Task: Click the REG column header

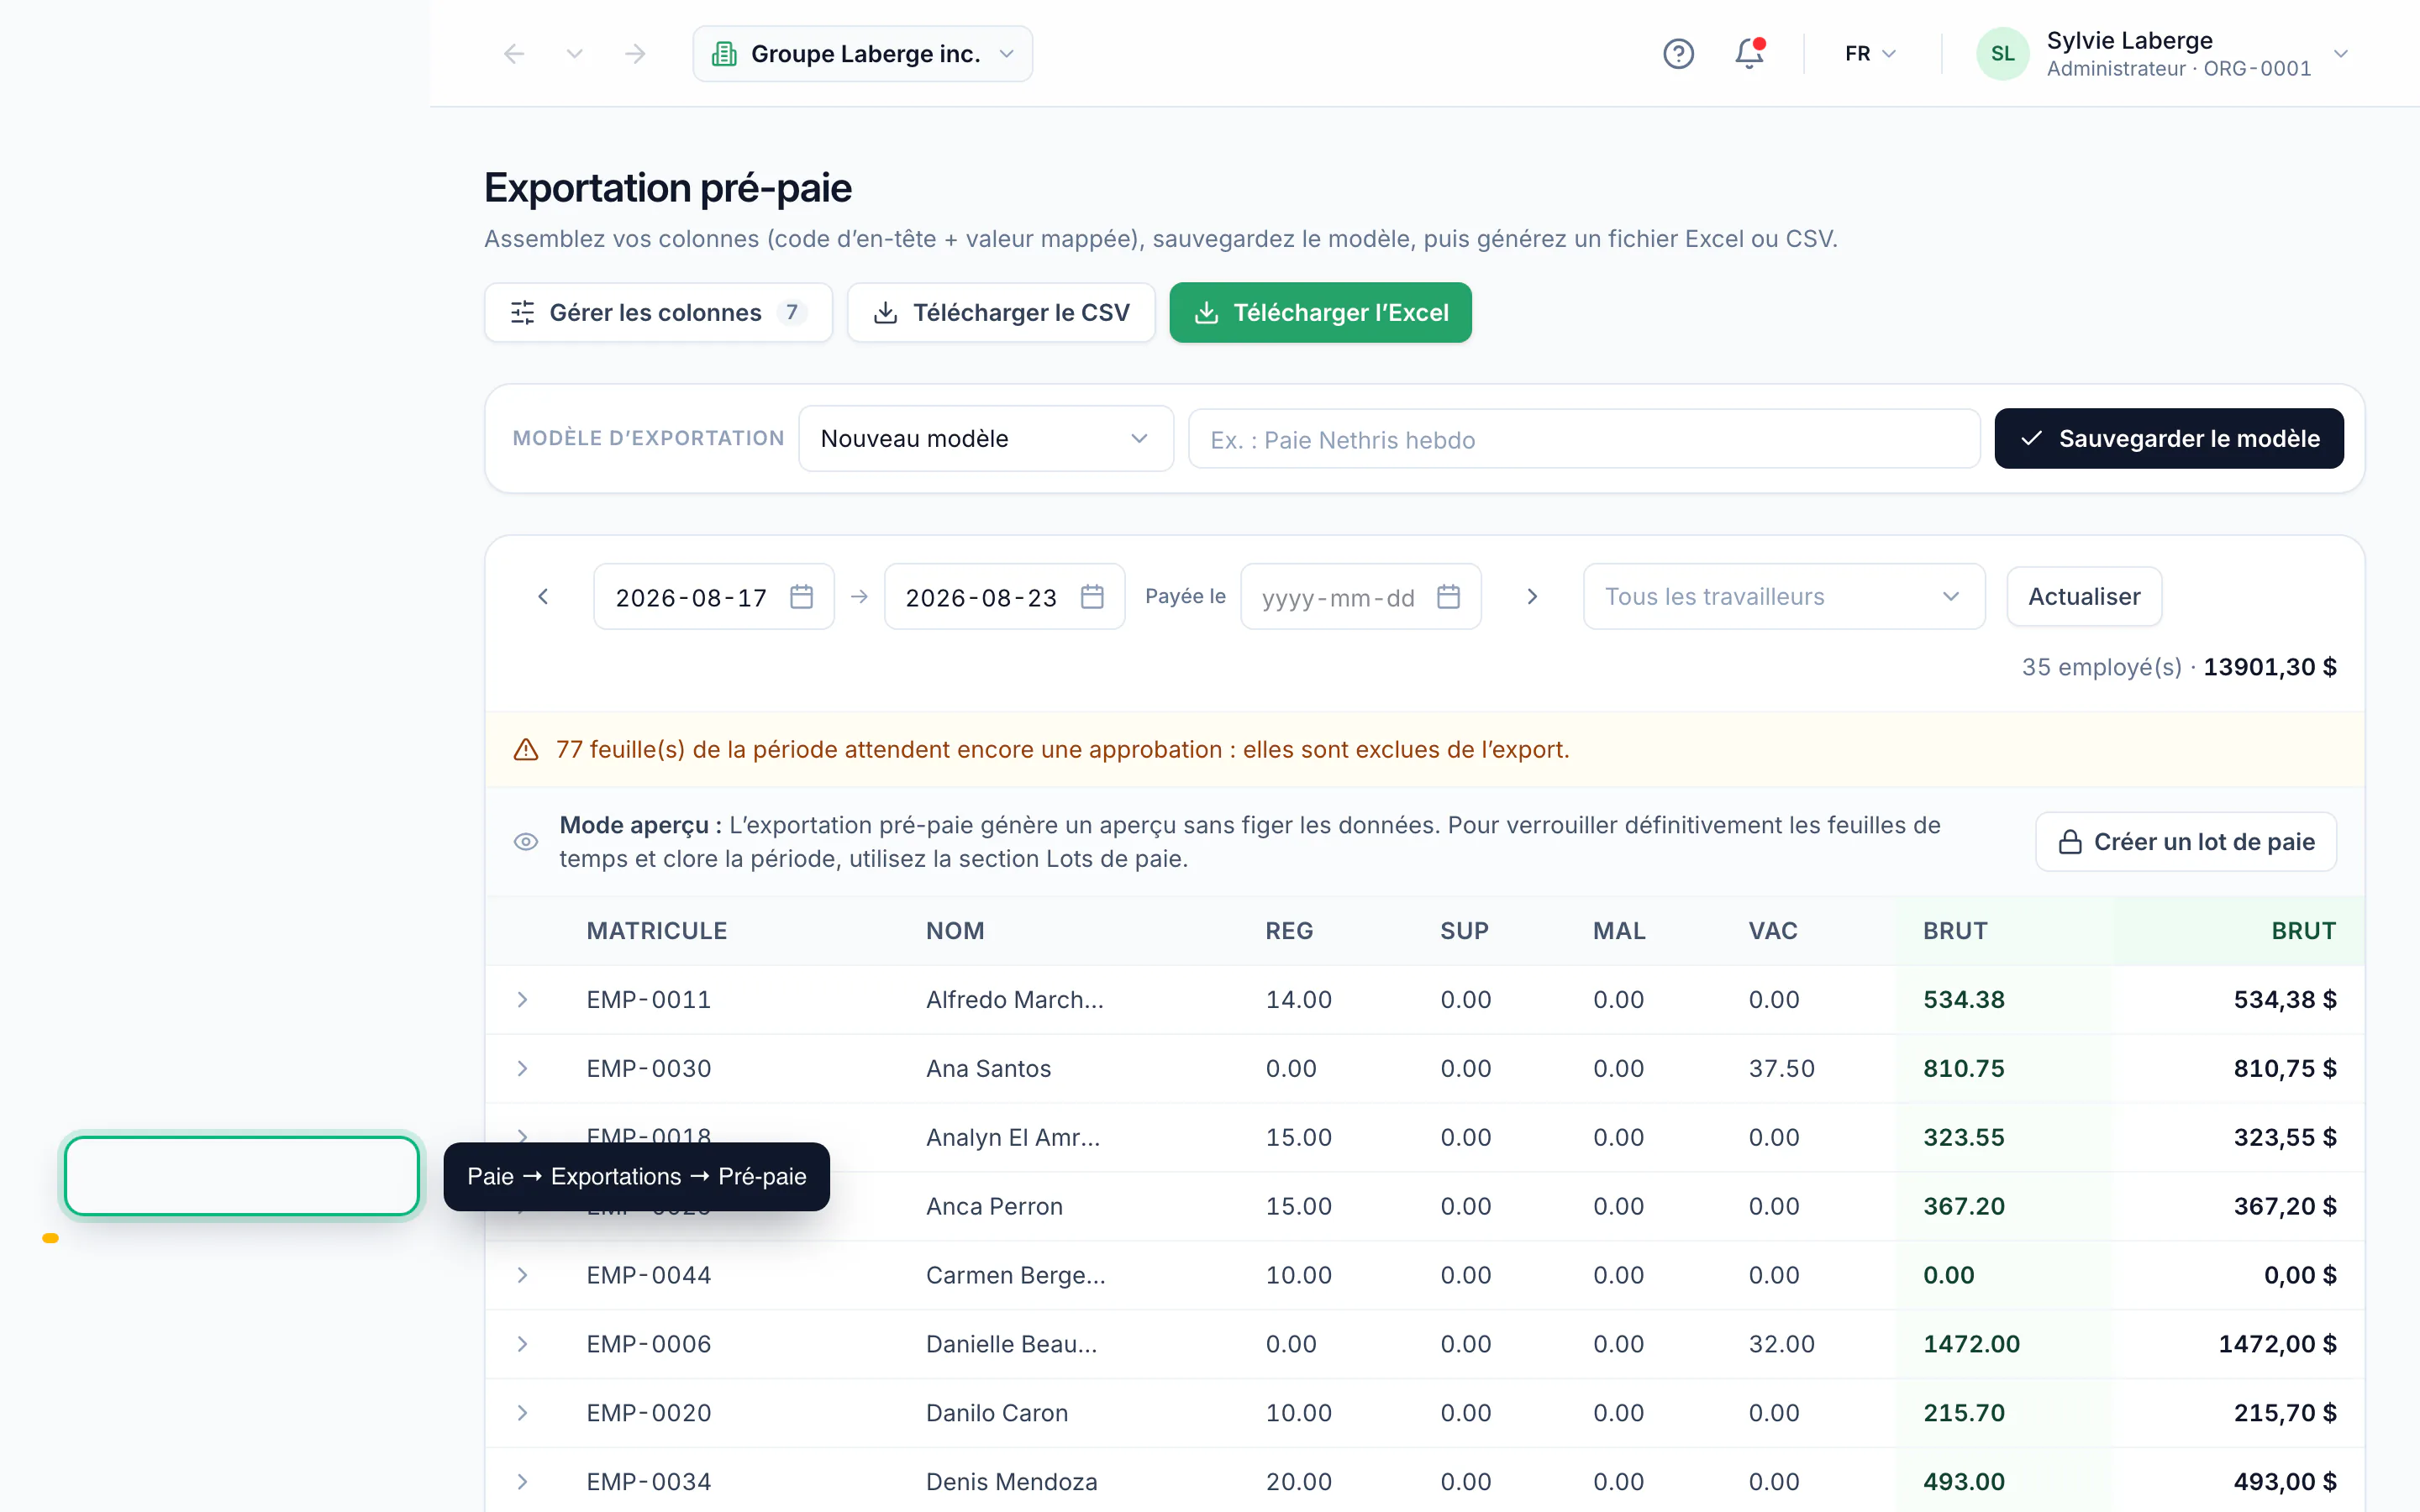Action: (1289, 931)
